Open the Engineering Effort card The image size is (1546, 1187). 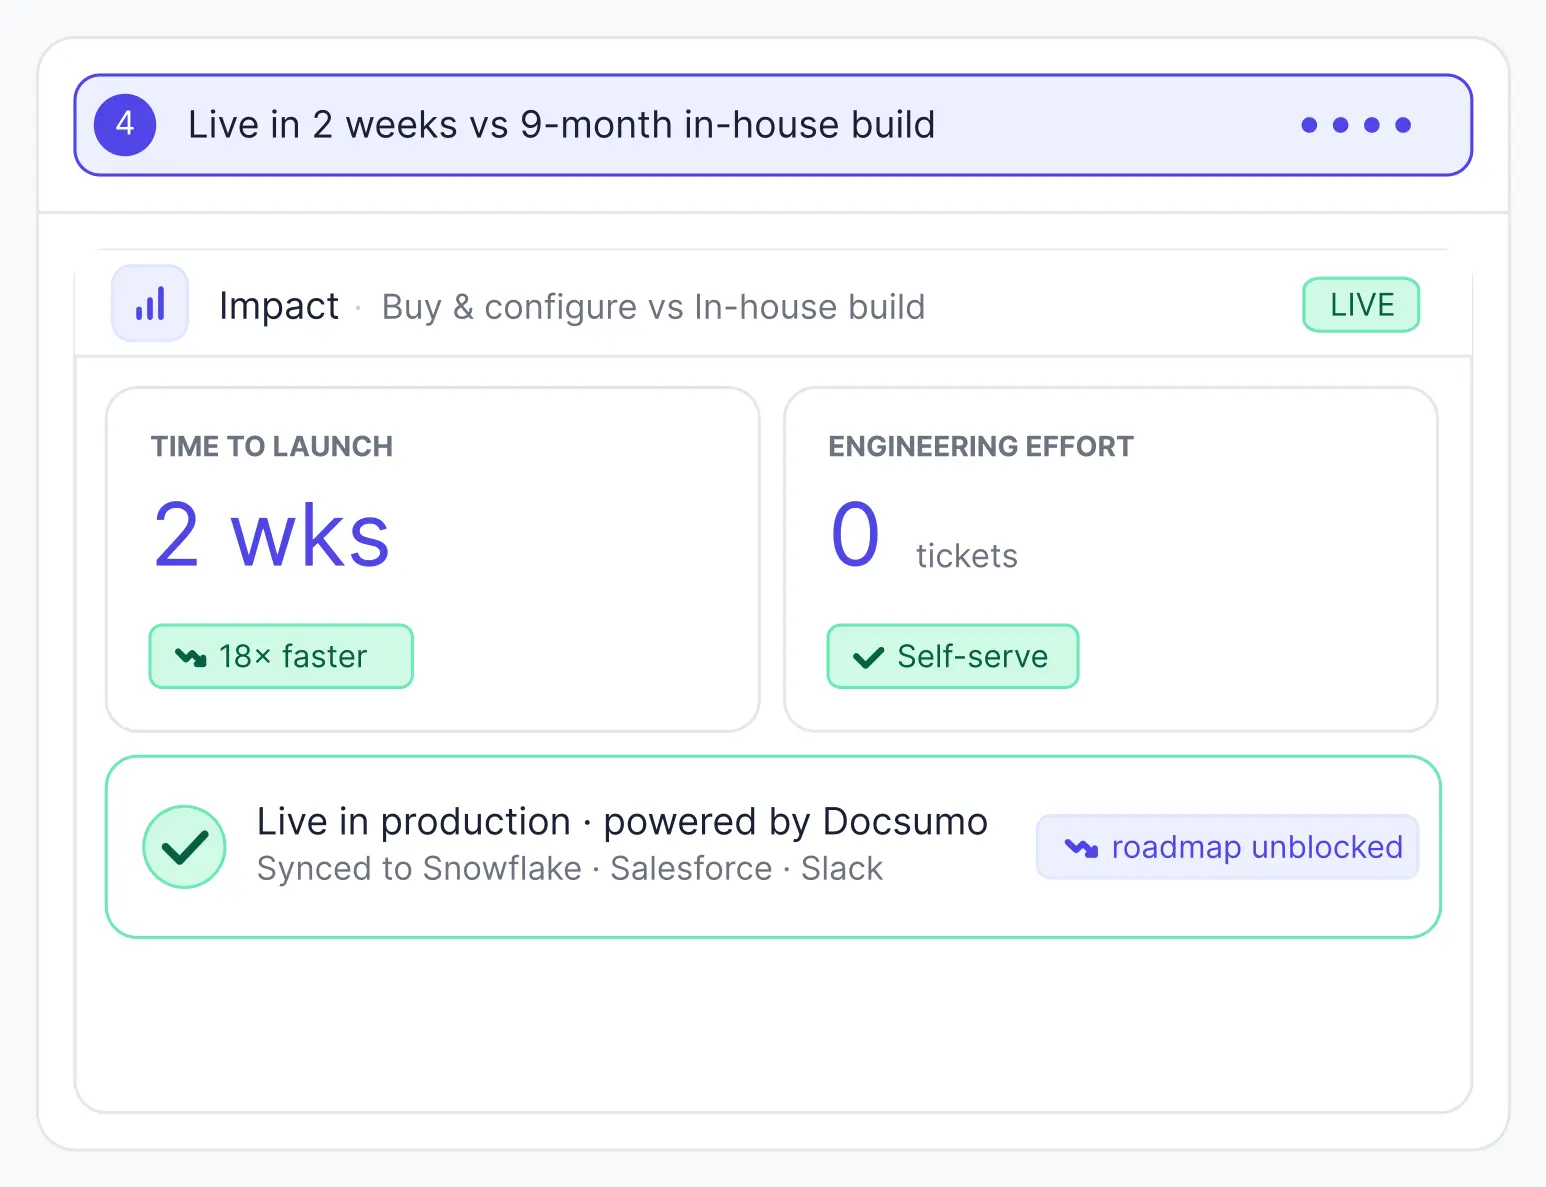1111,559
